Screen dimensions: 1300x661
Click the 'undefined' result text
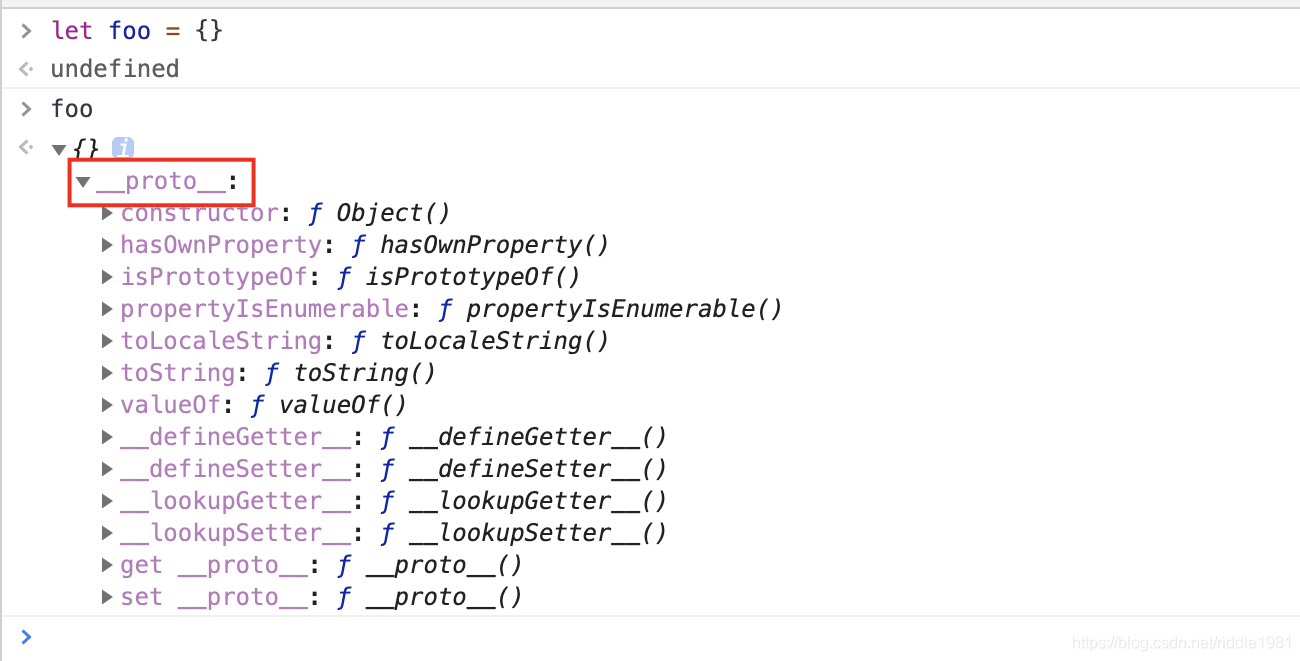coord(115,69)
